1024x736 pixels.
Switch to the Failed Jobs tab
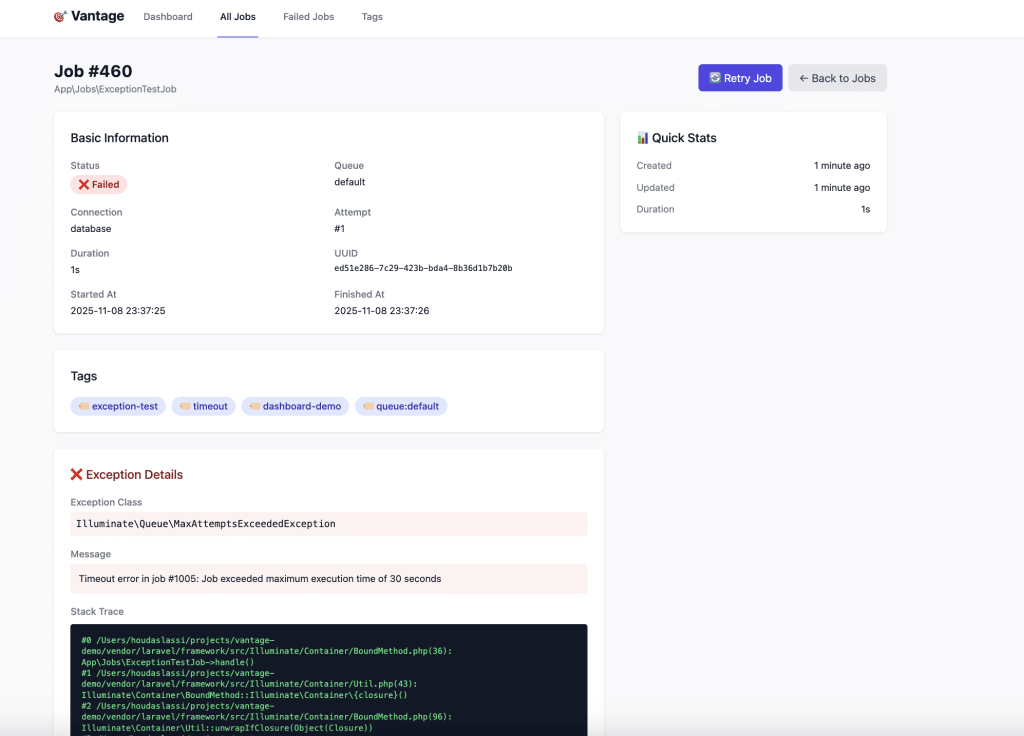pyautogui.click(x=307, y=16)
